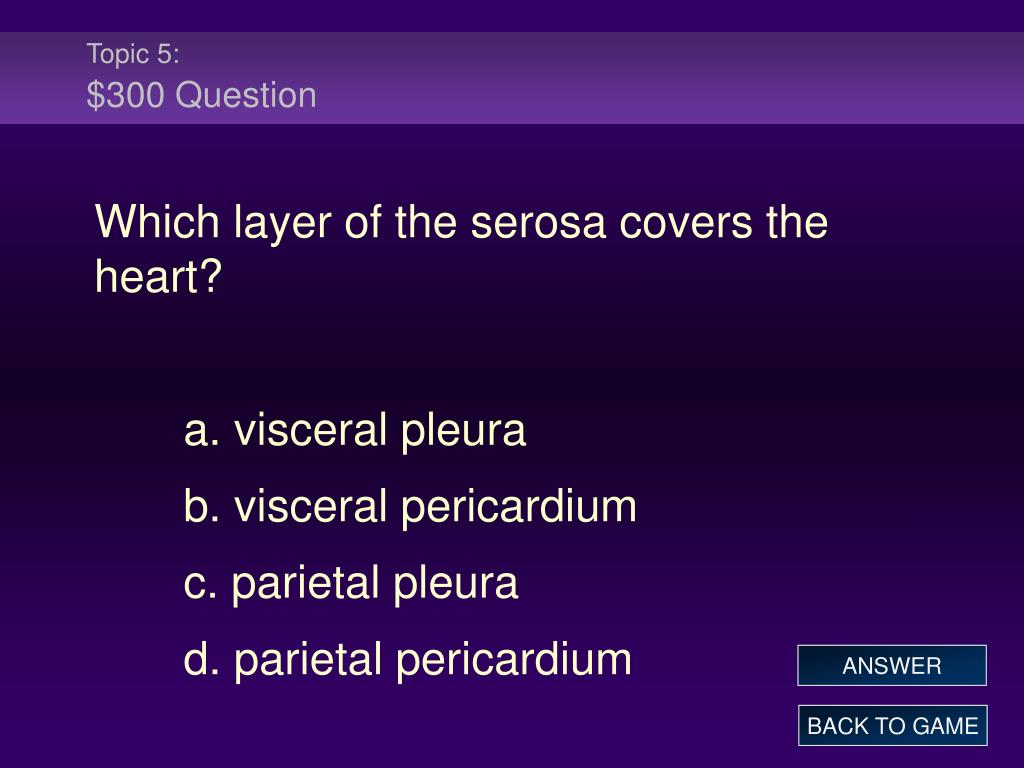Pick answer c. parietal pleura

pyautogui.click(x=351, y=584)
